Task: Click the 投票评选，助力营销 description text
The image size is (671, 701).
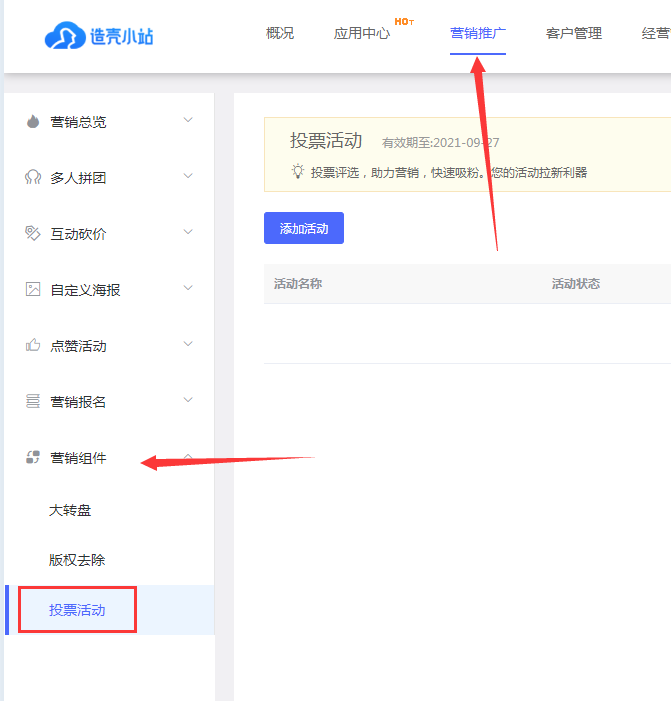Action: pos(449,172)
